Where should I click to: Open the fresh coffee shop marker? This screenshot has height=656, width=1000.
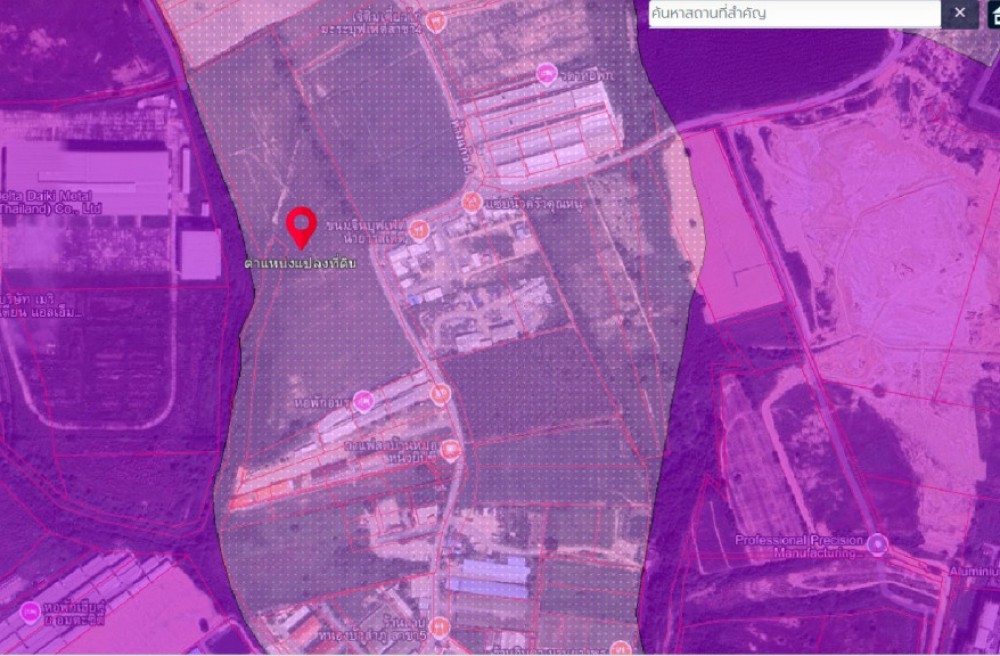click(452, 450)
